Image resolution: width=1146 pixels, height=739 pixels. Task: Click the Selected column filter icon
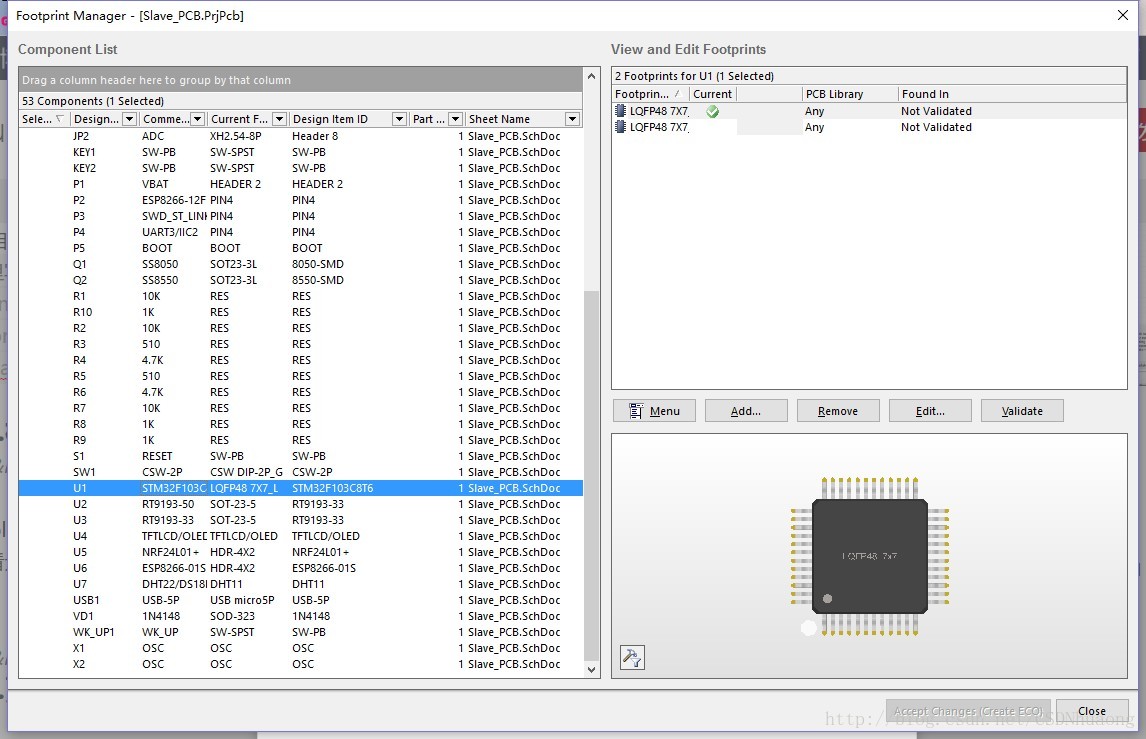click(58, 119)
